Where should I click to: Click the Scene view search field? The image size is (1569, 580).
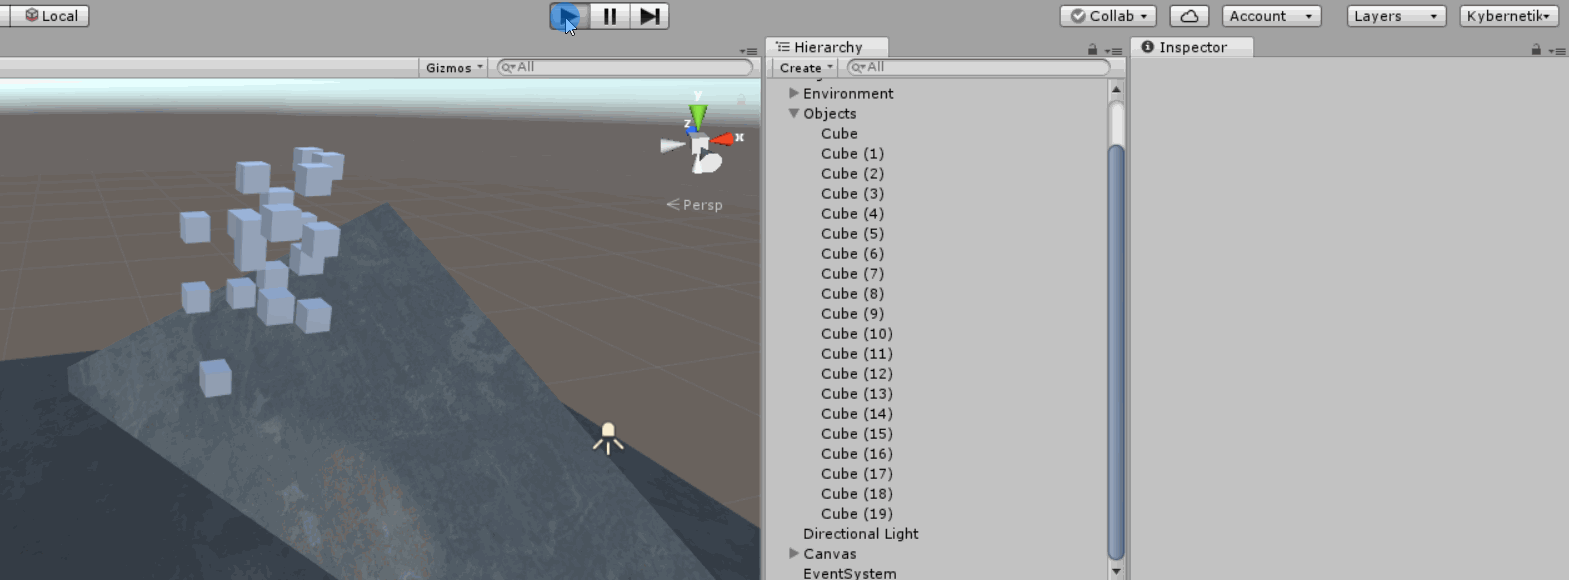625,67
